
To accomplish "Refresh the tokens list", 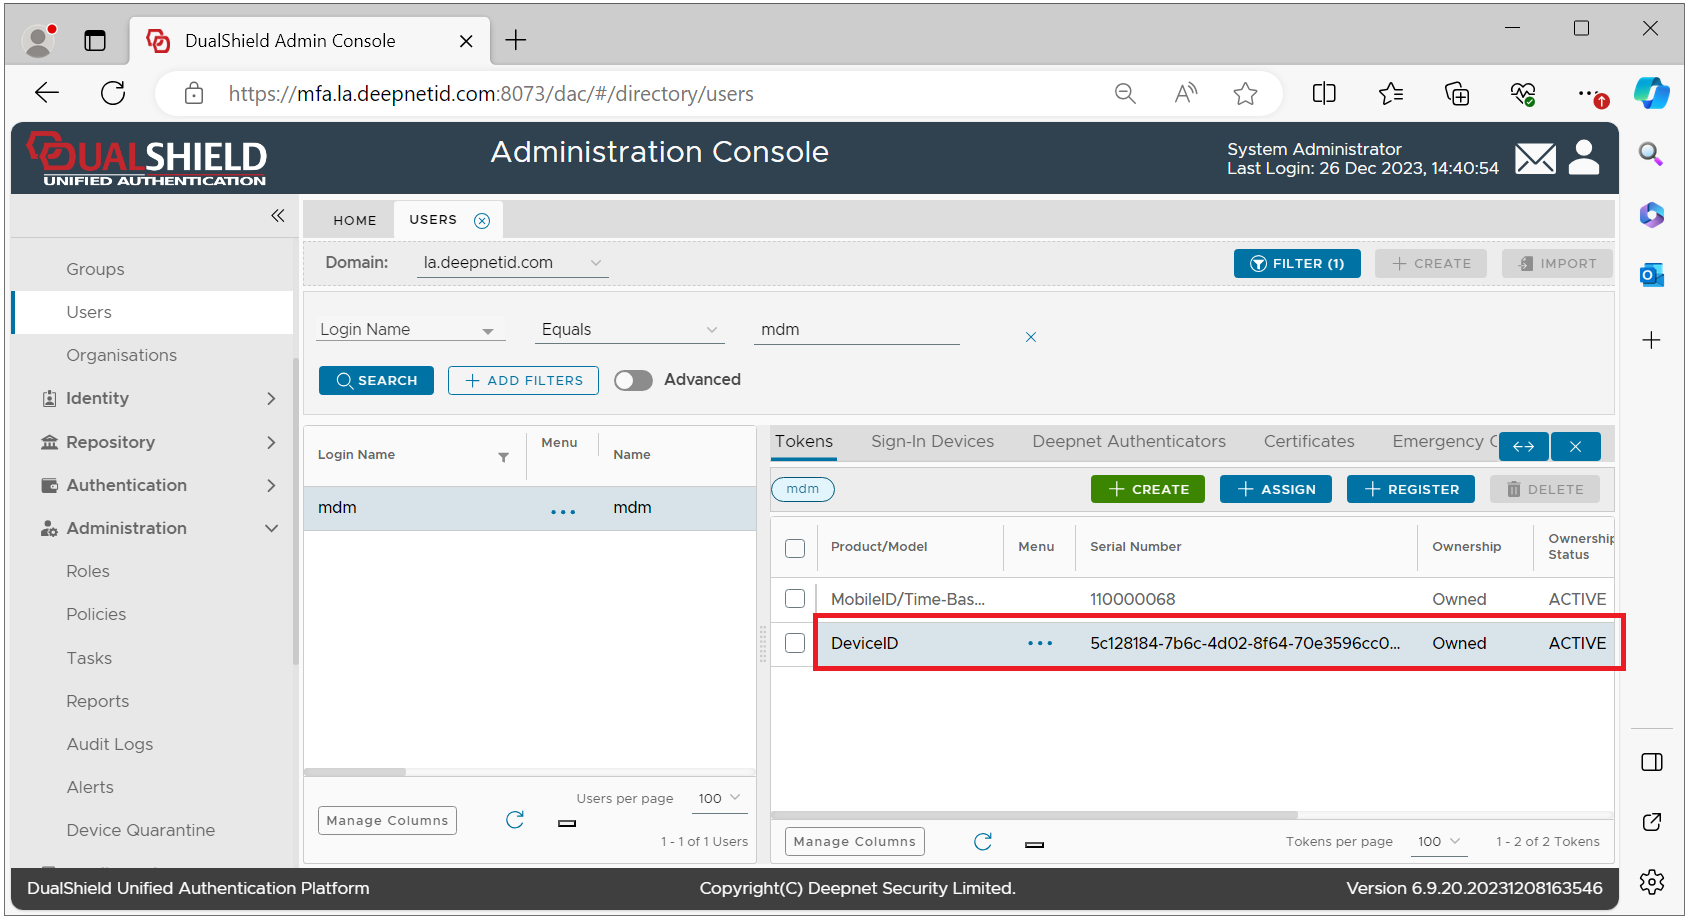I will click(x=982, y=842).
